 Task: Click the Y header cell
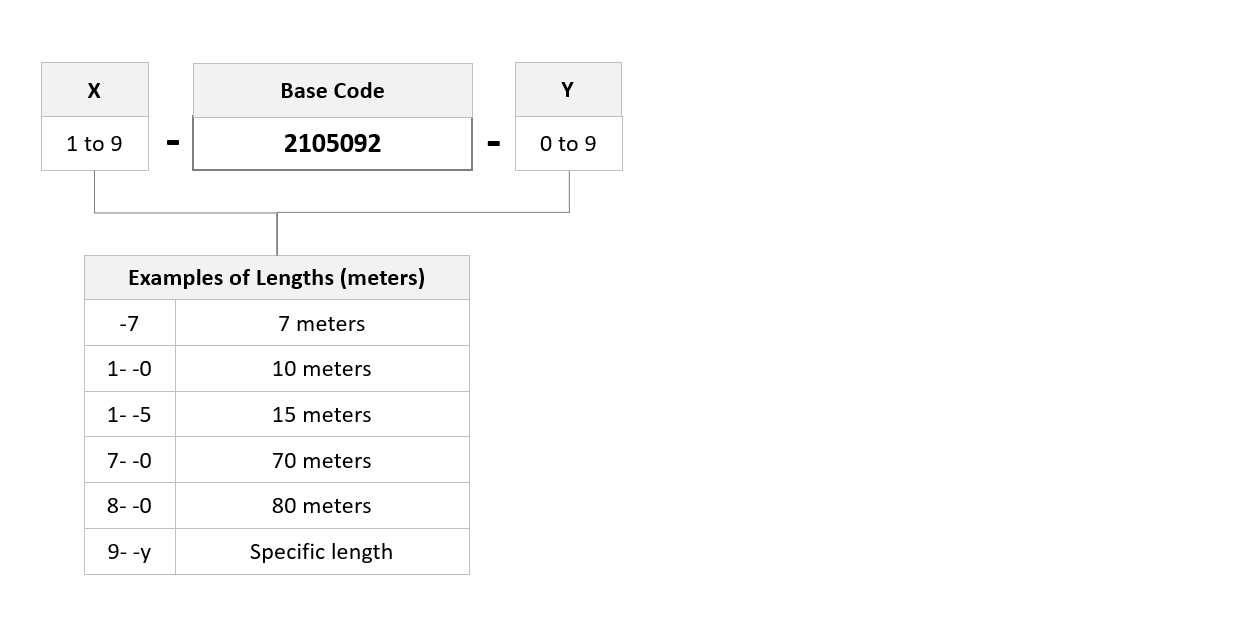coord(568,90)
